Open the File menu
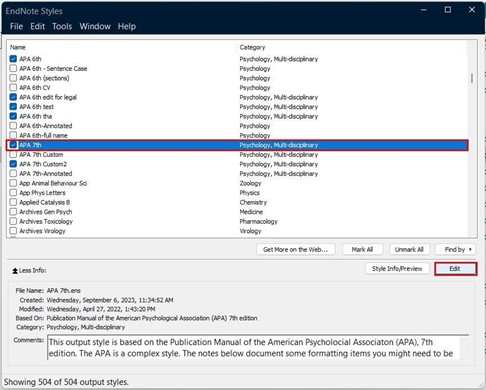This screenshot has width=486, height=390. coord(16,26)
